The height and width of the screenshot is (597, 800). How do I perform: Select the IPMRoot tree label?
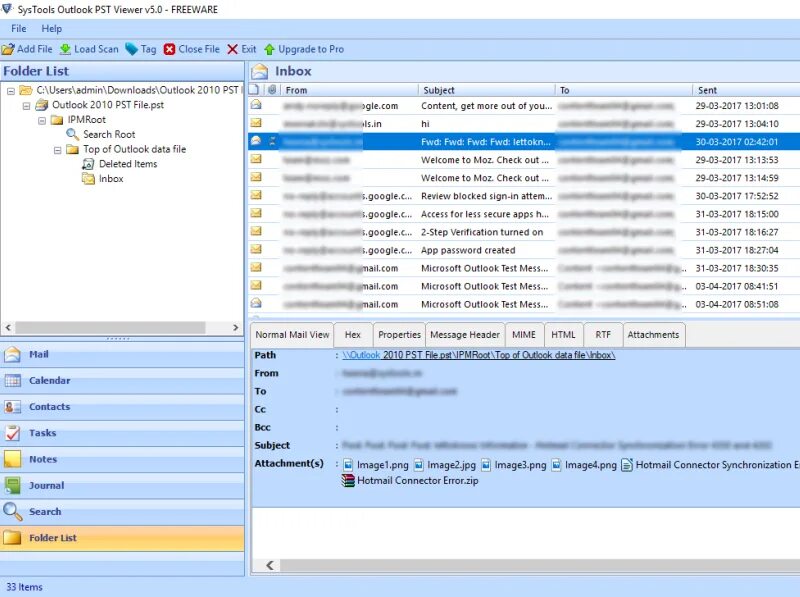point(87,119)
